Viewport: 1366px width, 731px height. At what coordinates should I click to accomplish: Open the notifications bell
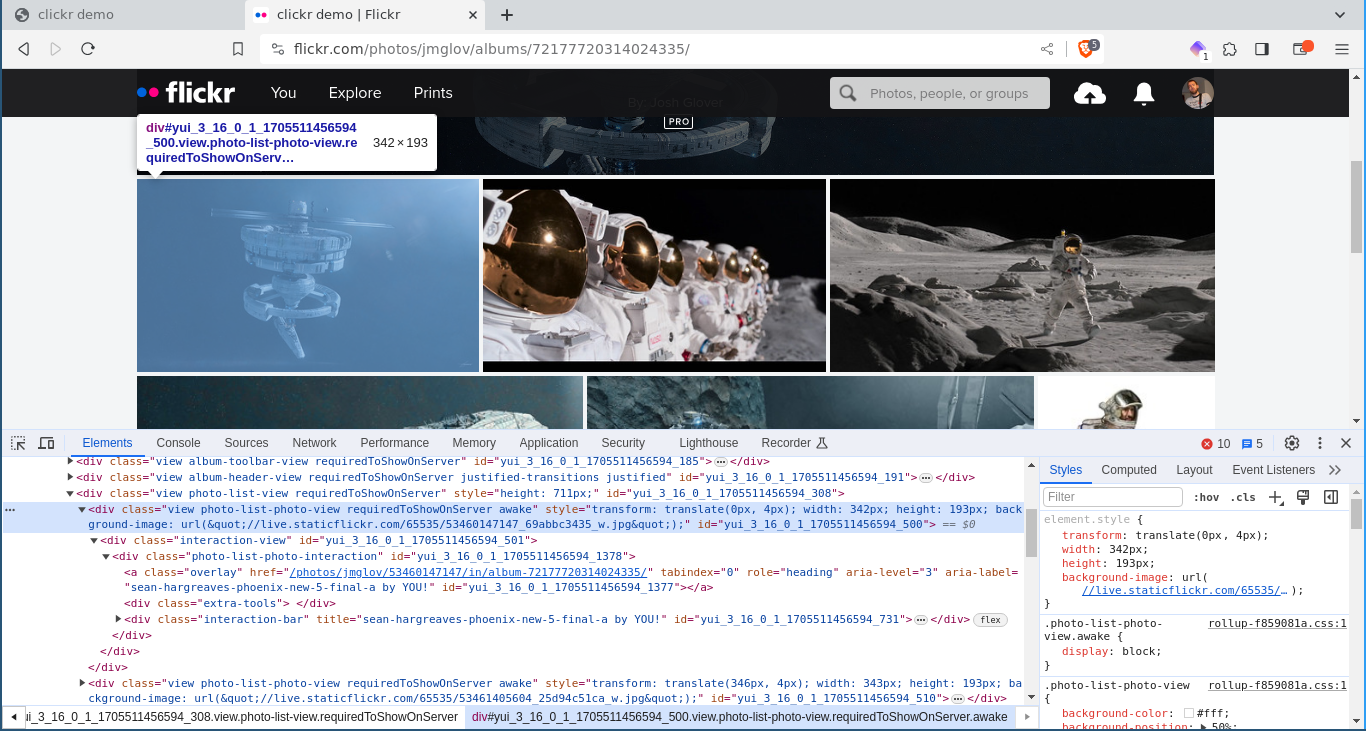1144,93
